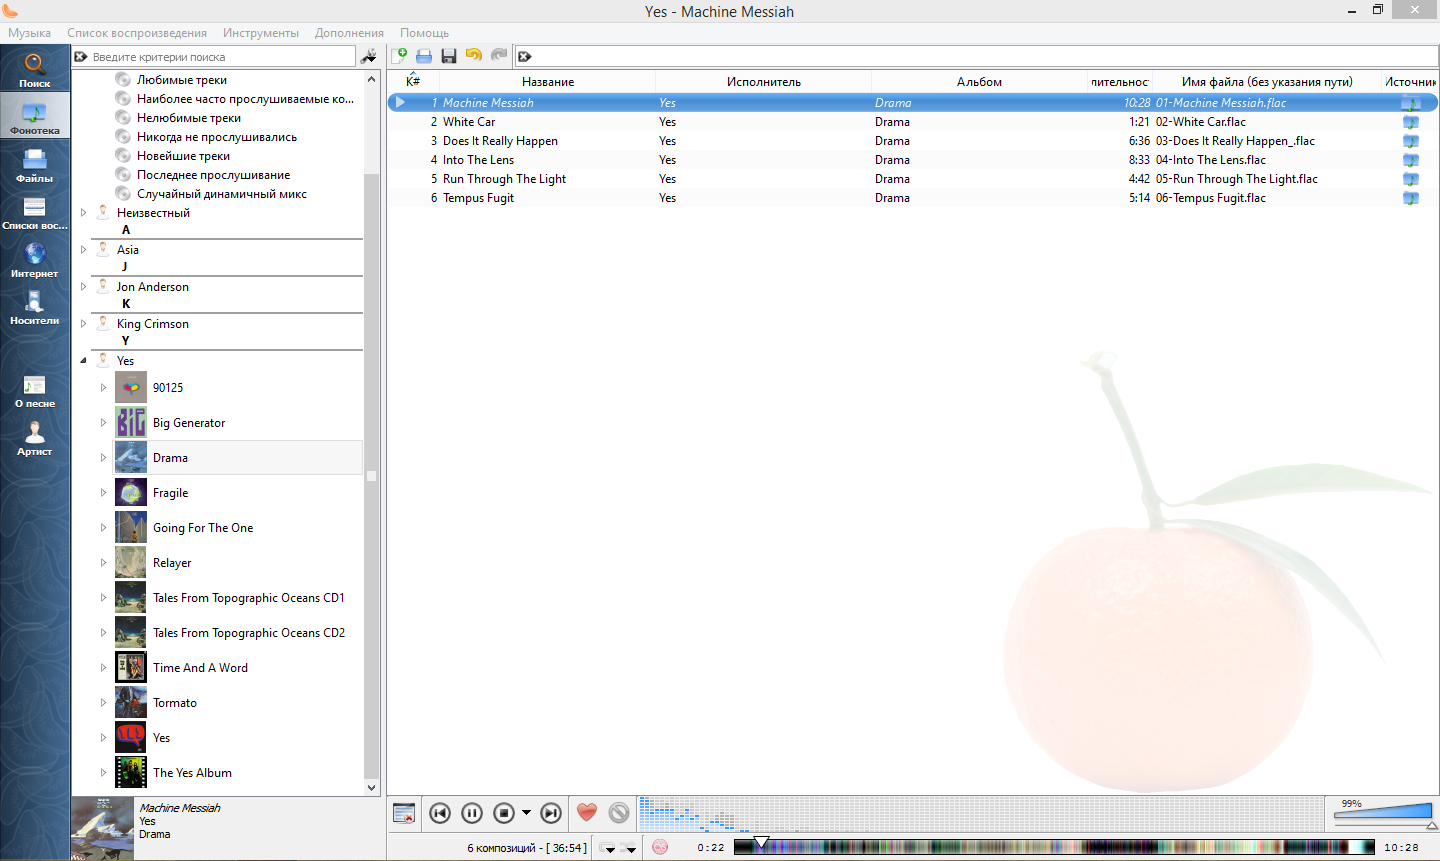Love the current track with the heart

point(587,813)
